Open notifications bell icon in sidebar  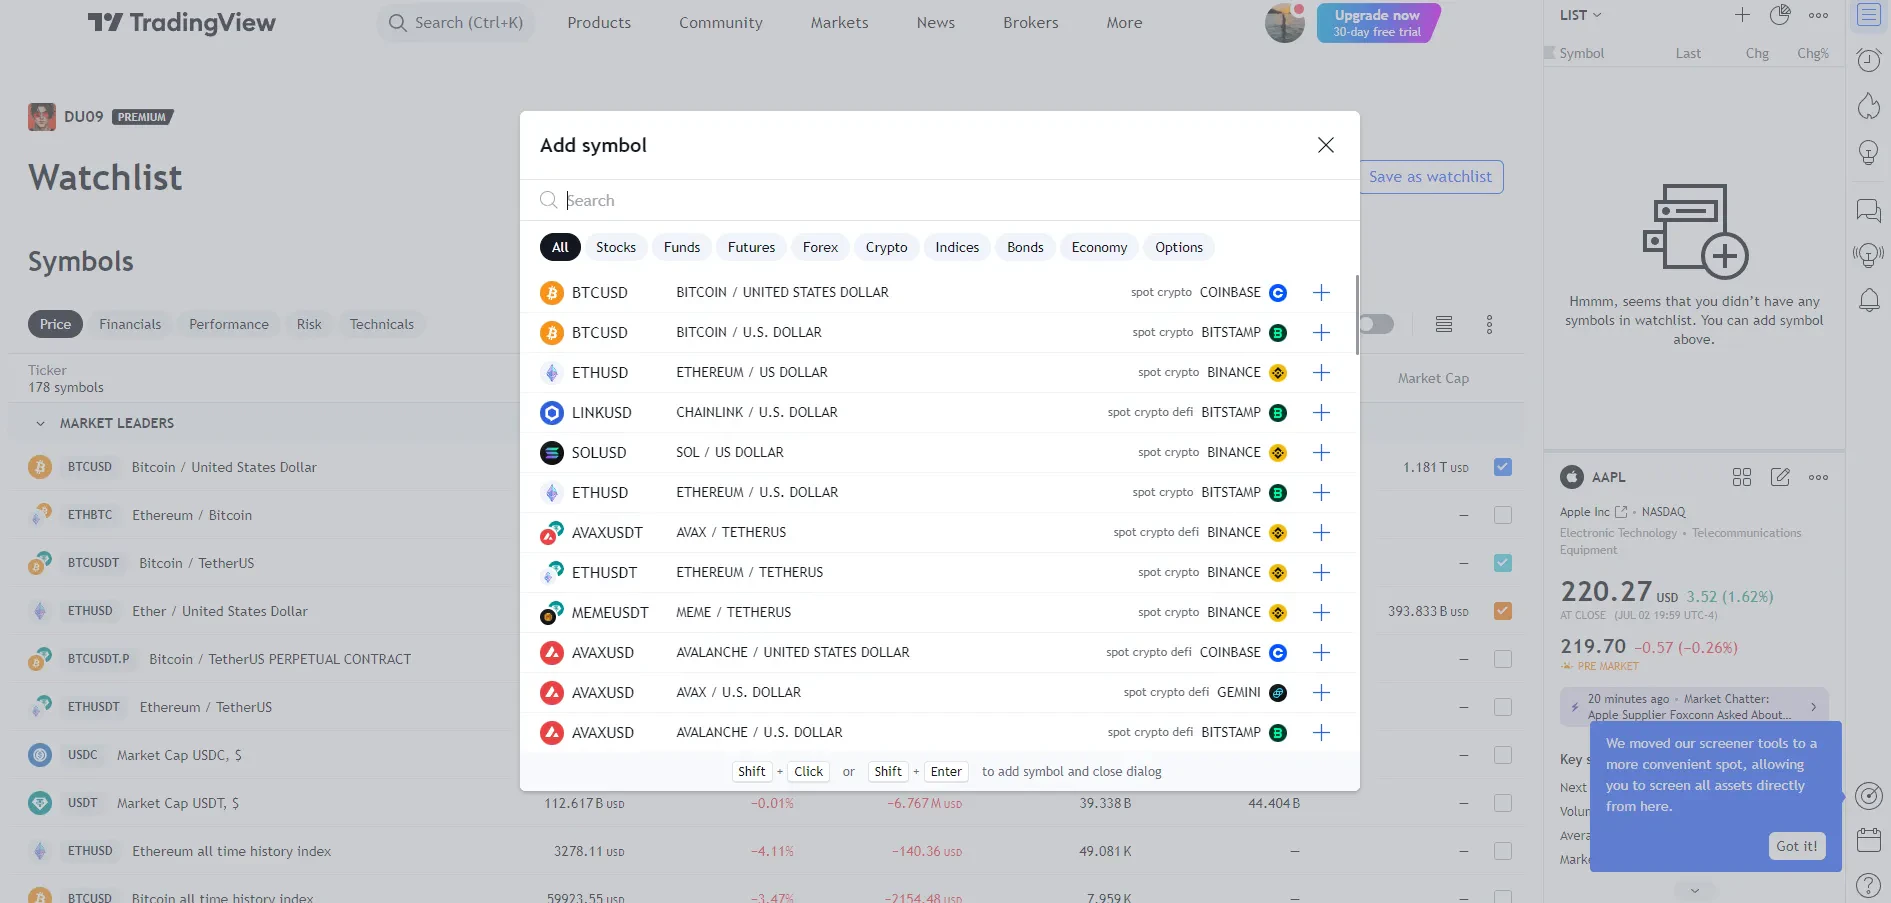coord(1868,300)
